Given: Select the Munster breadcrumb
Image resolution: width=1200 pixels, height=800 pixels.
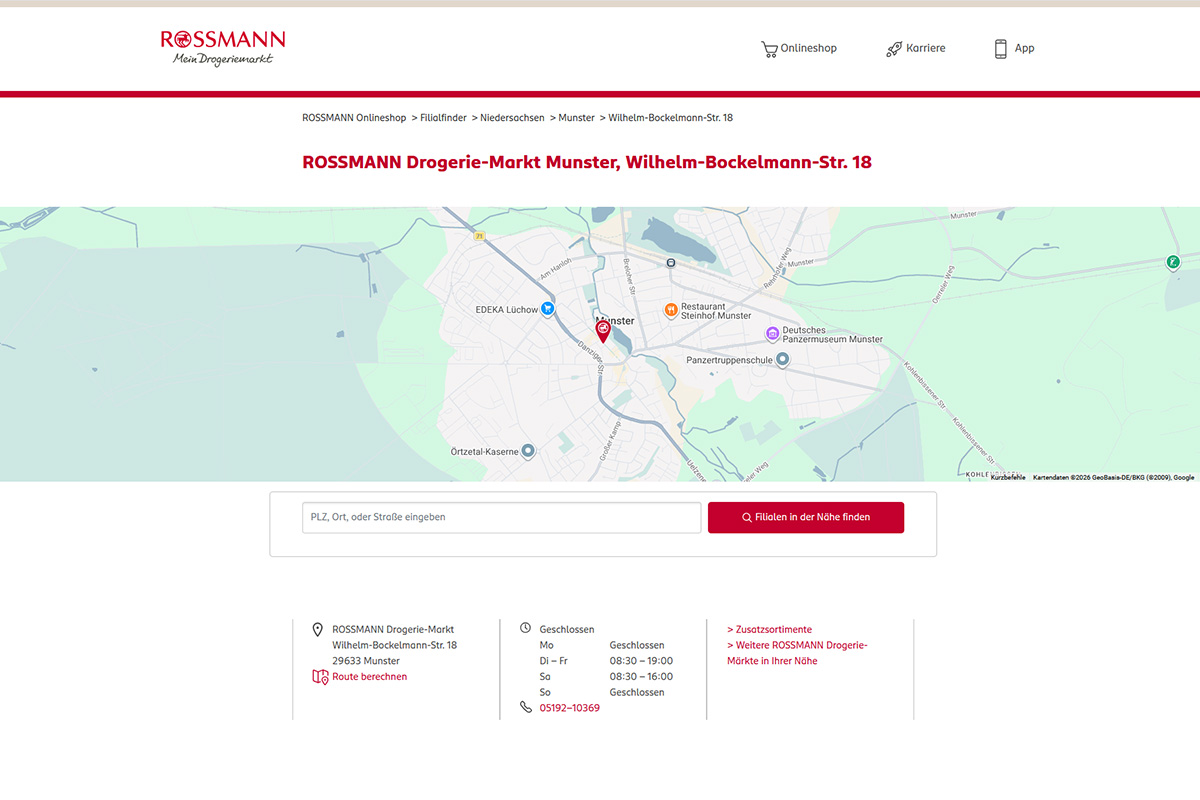Looking at the screenshot, I should 576,118.
